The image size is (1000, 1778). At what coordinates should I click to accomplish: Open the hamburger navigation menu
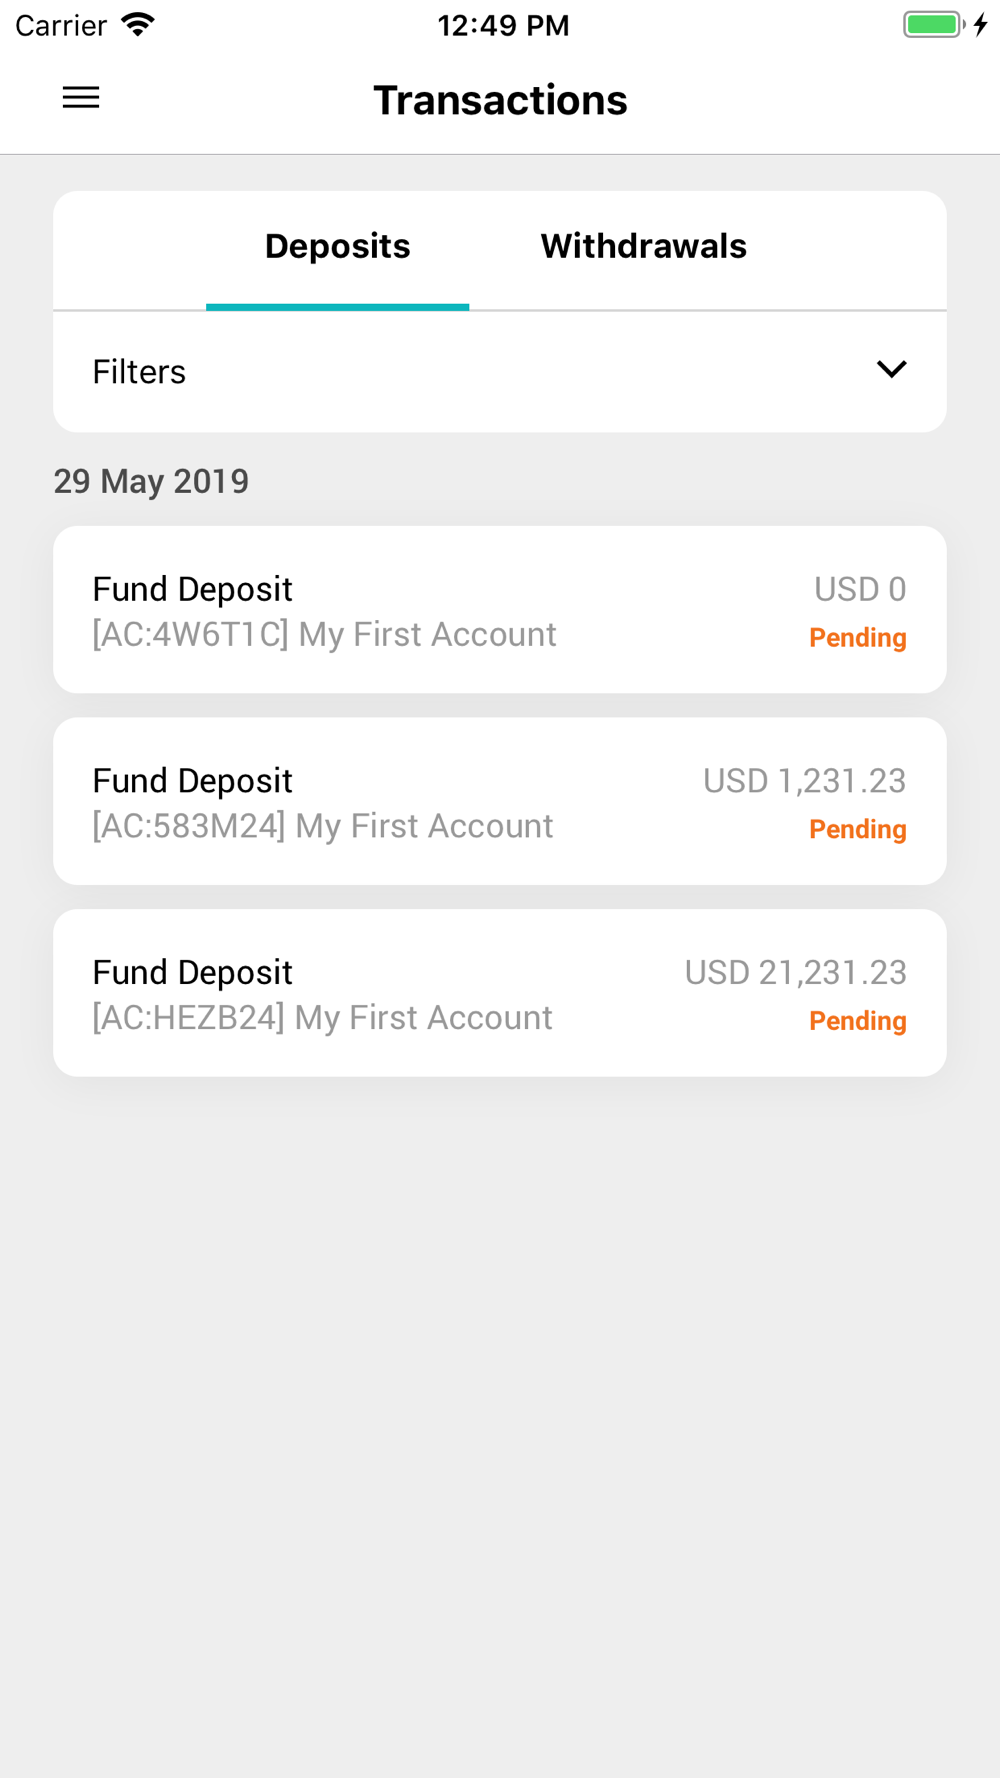tap(81, 97)
